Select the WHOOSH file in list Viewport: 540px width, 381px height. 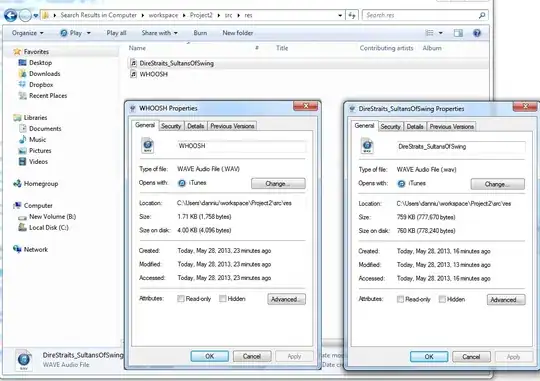point(154,74)
